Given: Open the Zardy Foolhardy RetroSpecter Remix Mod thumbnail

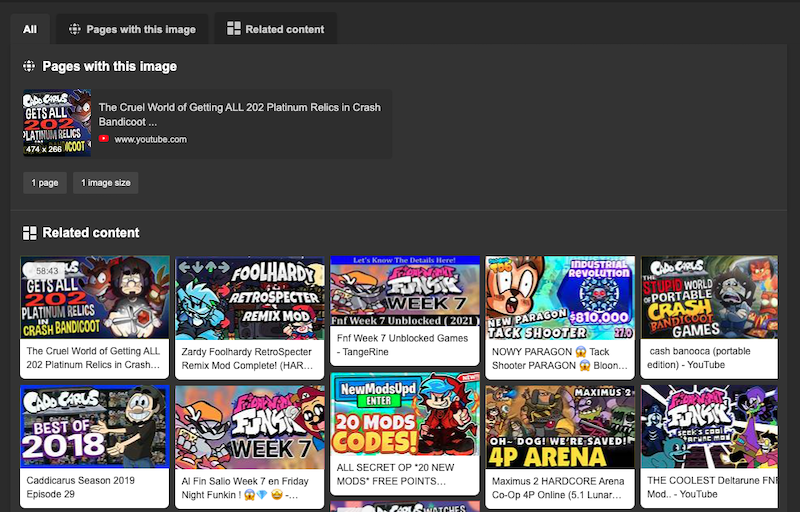Looking at the screenshot, I should click(249, 297).
